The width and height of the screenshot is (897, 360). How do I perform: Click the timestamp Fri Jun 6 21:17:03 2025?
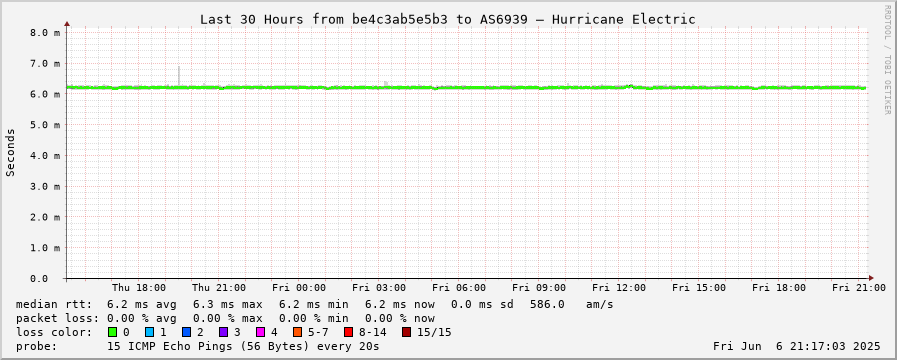[x=797, y=346]
